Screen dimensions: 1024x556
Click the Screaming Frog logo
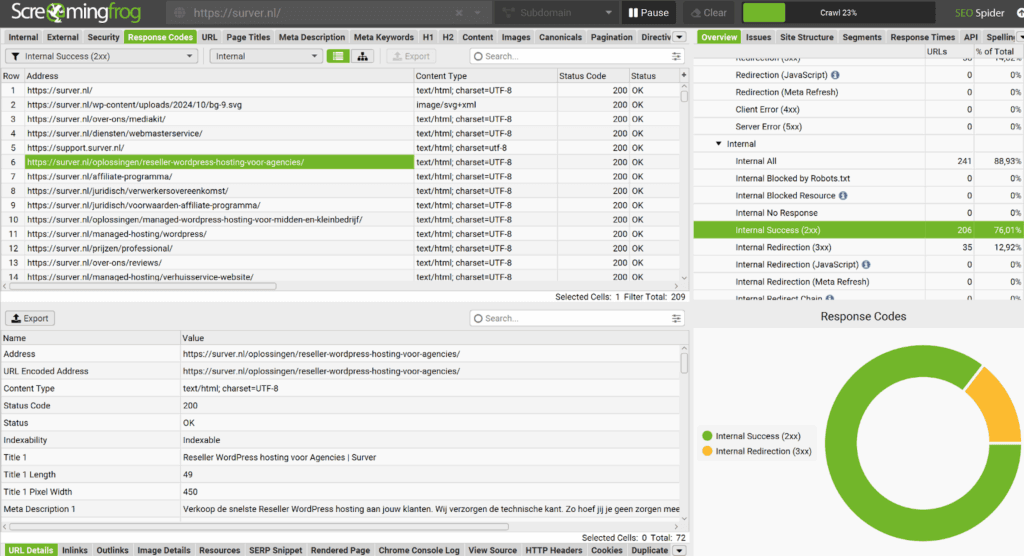click(76, 12)
